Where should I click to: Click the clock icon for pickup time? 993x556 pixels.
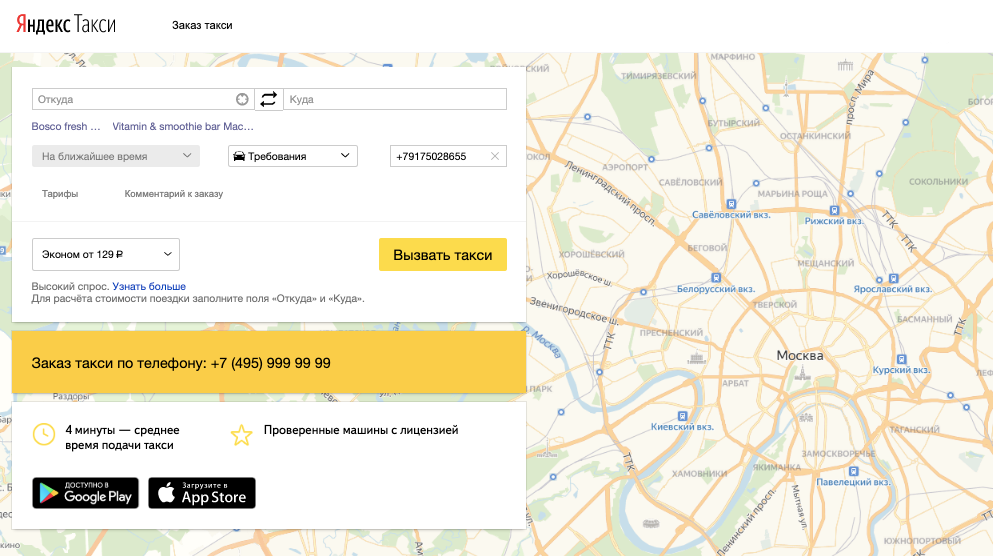pyautogui.click(x=44, y=434)
